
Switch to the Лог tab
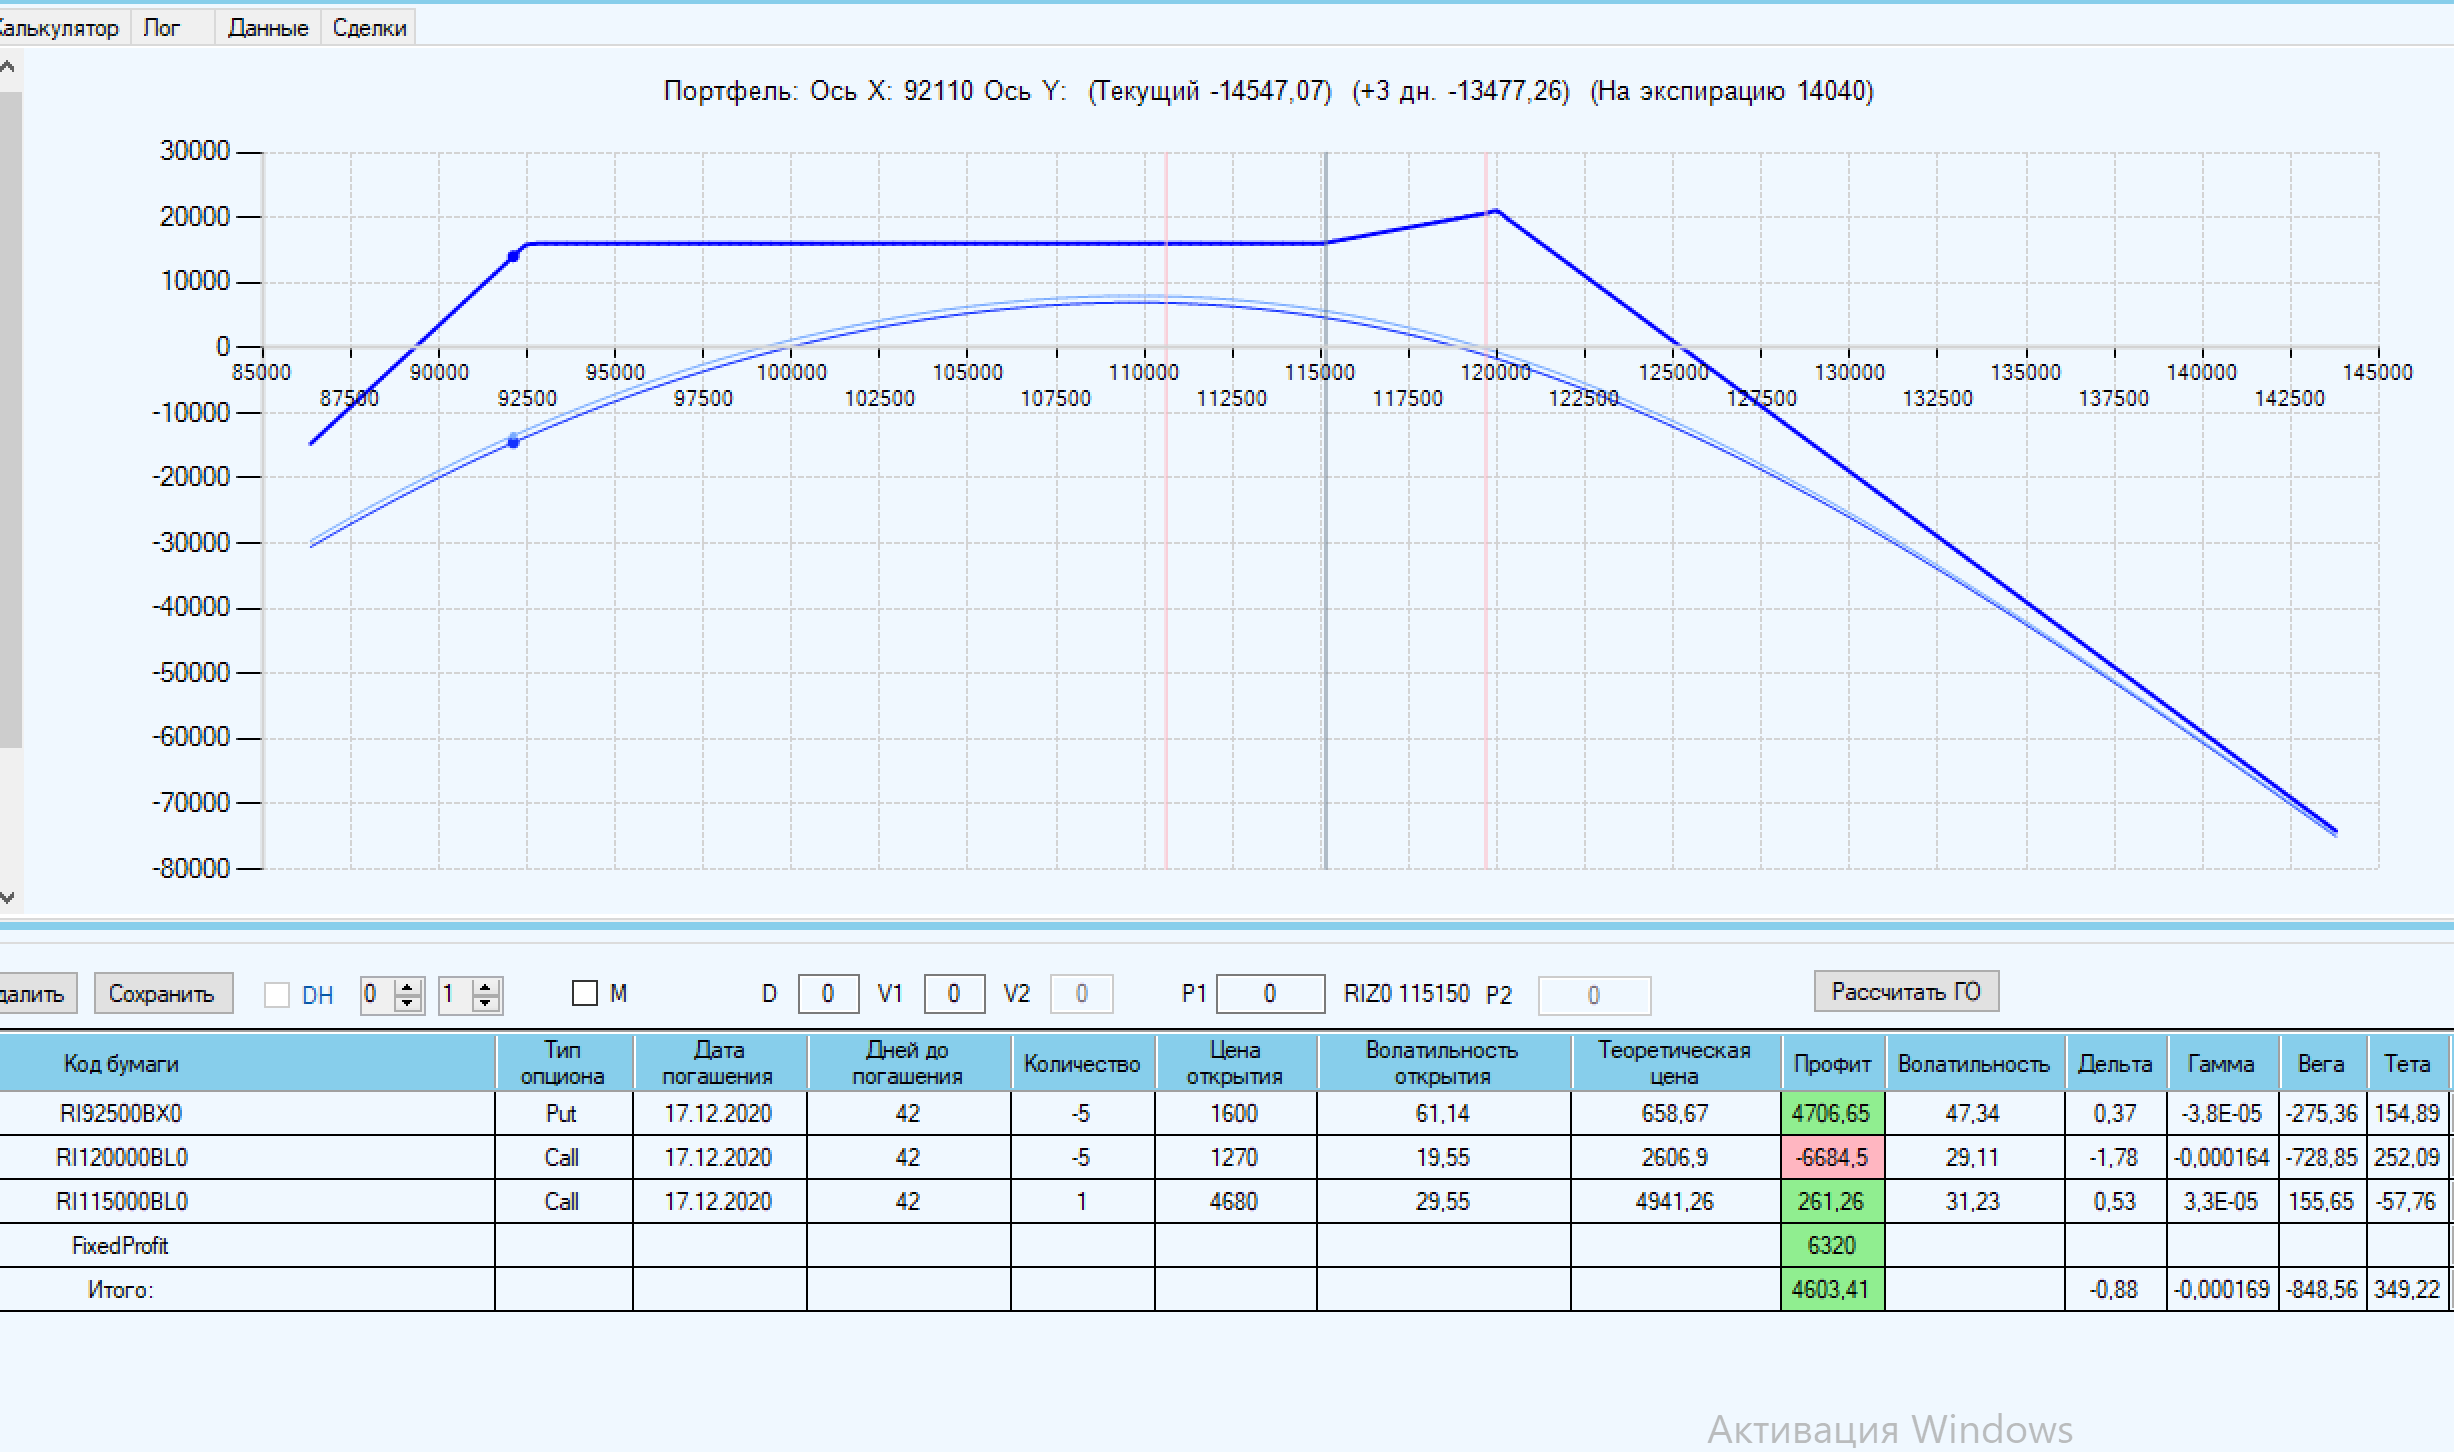click(161, 28)
